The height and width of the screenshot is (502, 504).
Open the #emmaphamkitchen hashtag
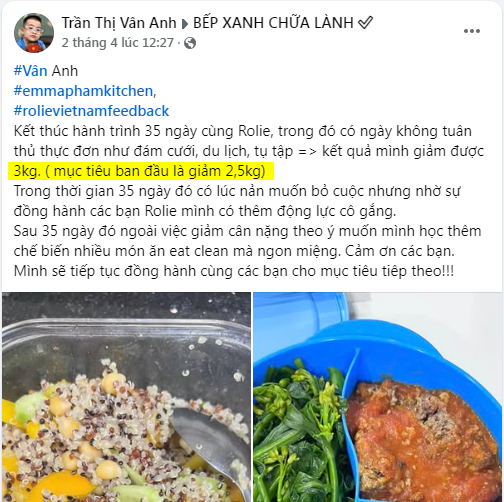(x=83, y=91)
